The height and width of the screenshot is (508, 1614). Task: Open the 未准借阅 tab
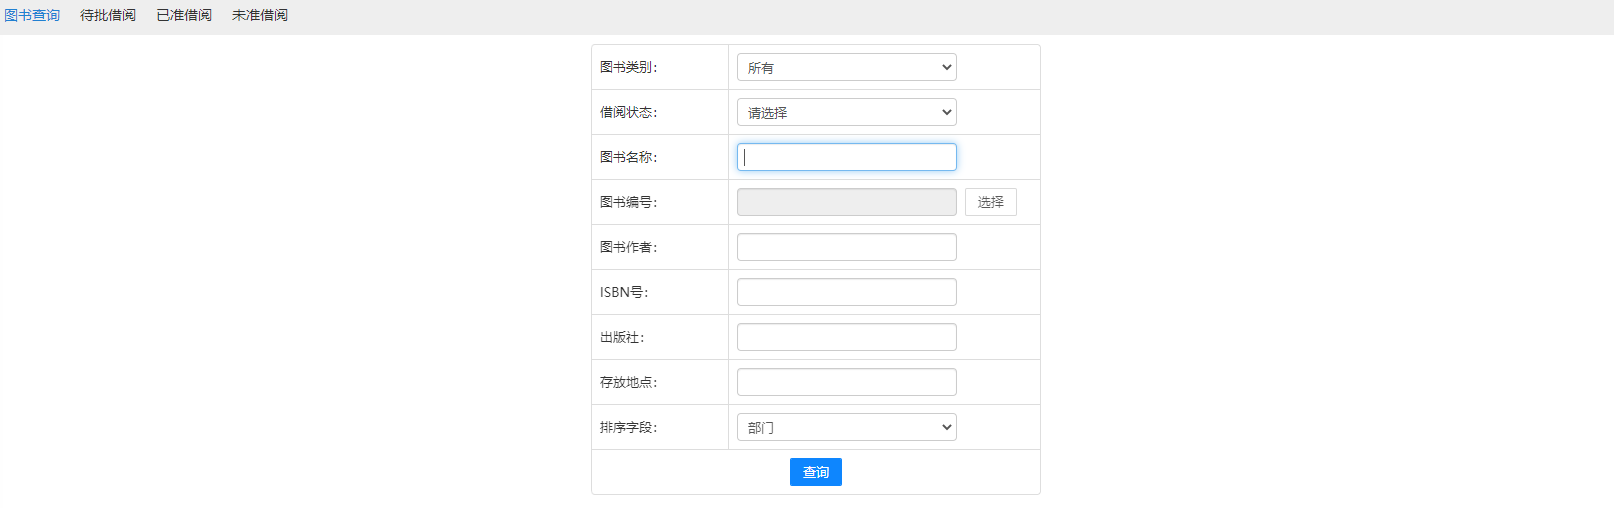tap(260, 15)
